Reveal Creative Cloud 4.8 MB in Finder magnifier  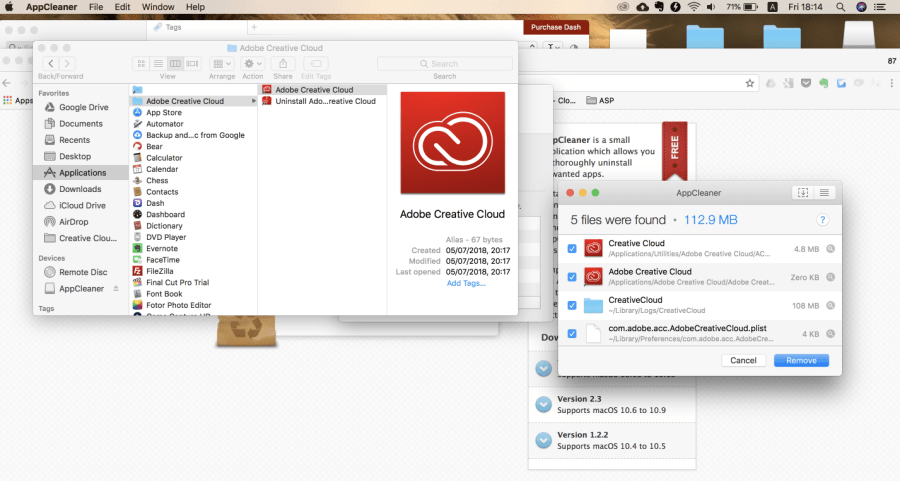click(x=831, y=249)
